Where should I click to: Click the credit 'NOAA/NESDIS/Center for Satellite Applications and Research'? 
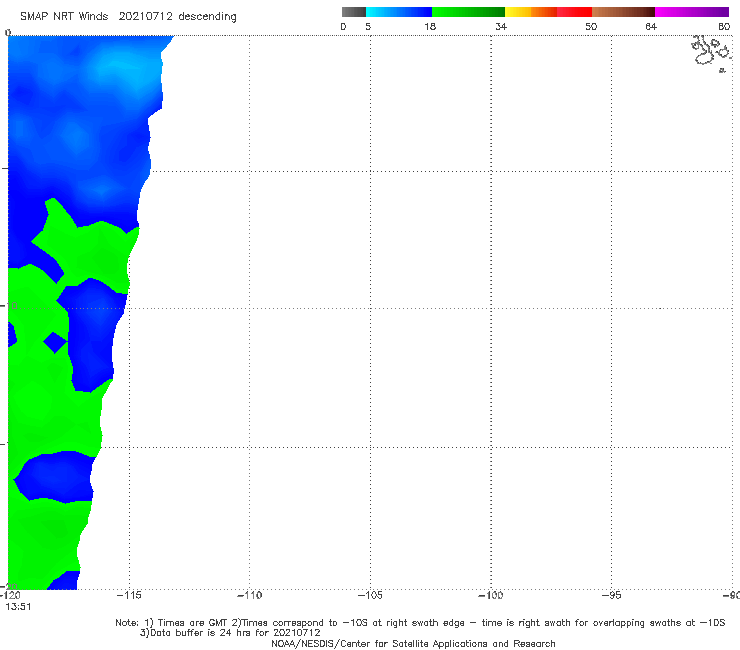click(413, 644)
